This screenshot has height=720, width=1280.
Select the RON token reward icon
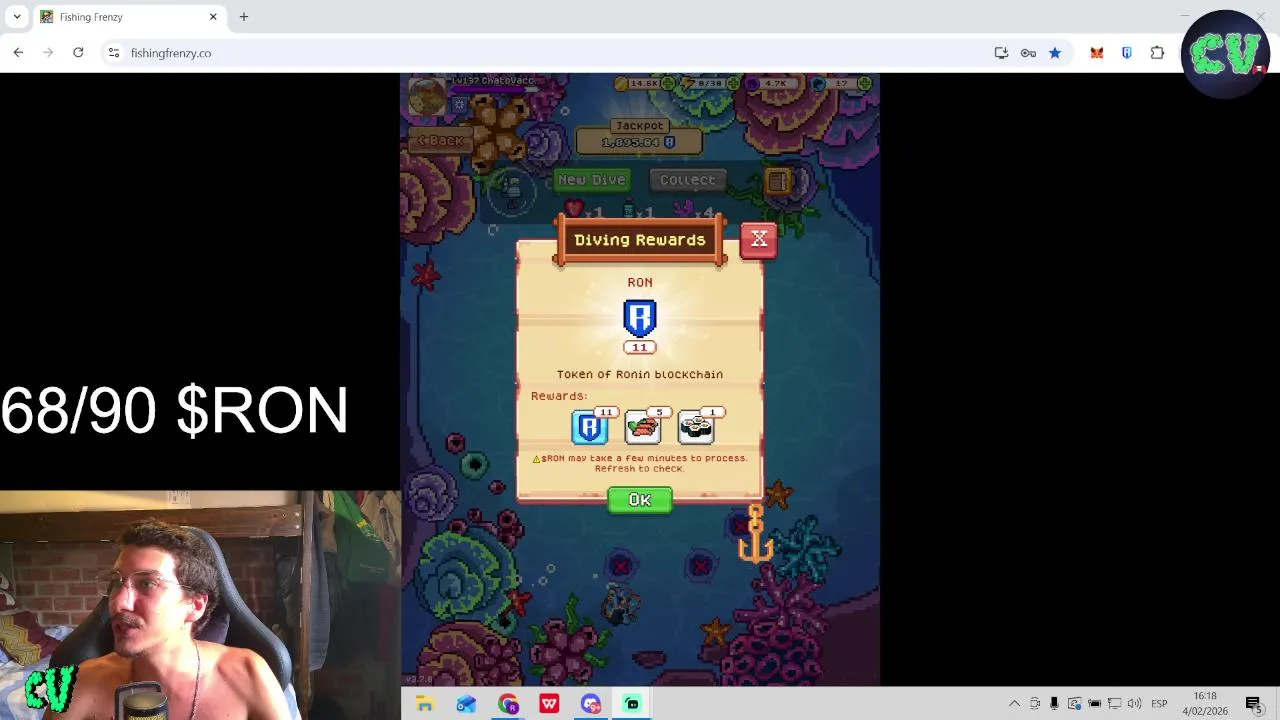point(589,427)
